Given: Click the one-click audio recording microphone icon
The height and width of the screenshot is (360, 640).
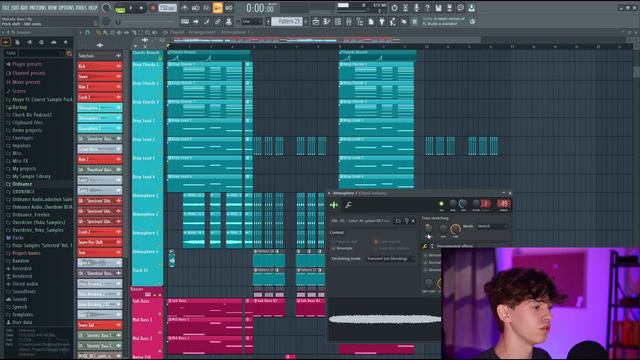Looking at the screenshot, I should pyautogui.click(x=416, y=8).
